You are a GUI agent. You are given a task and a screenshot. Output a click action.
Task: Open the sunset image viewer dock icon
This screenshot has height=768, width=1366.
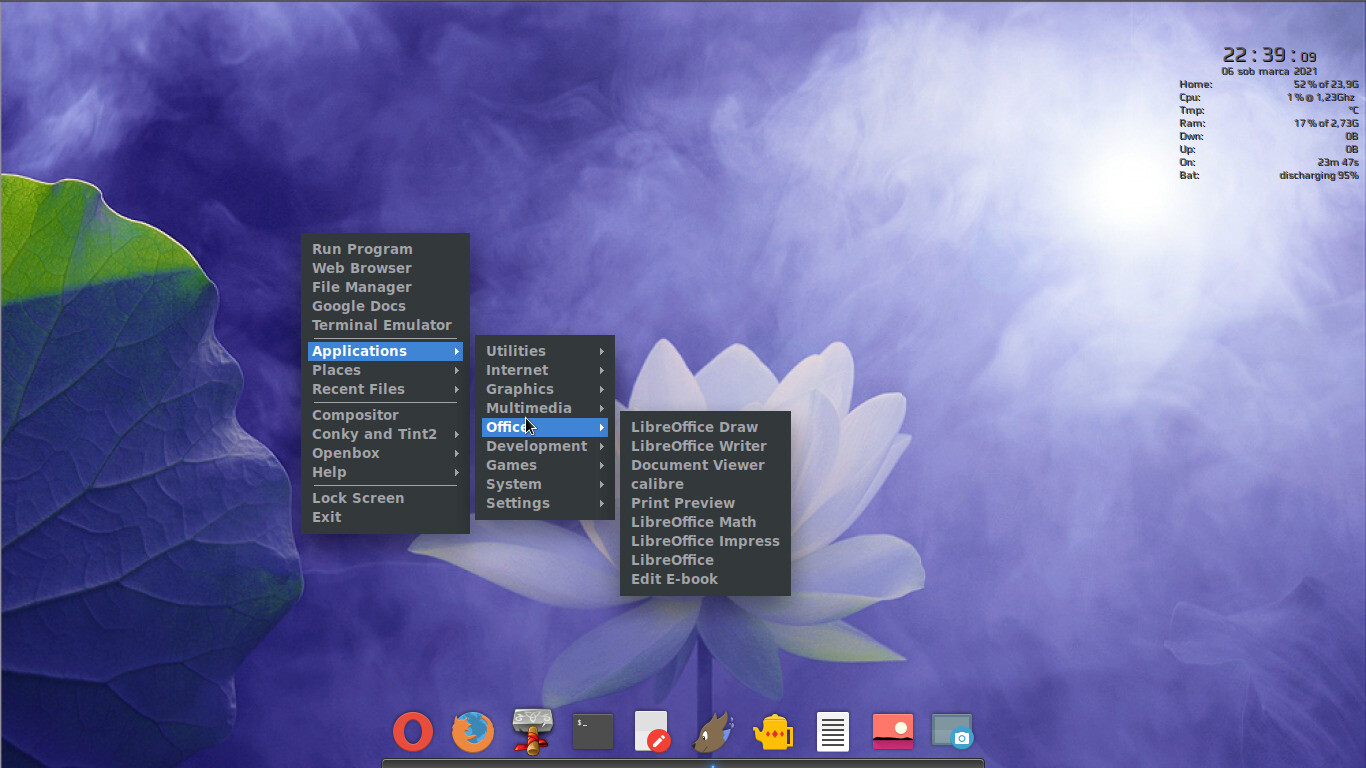(893, 732)
